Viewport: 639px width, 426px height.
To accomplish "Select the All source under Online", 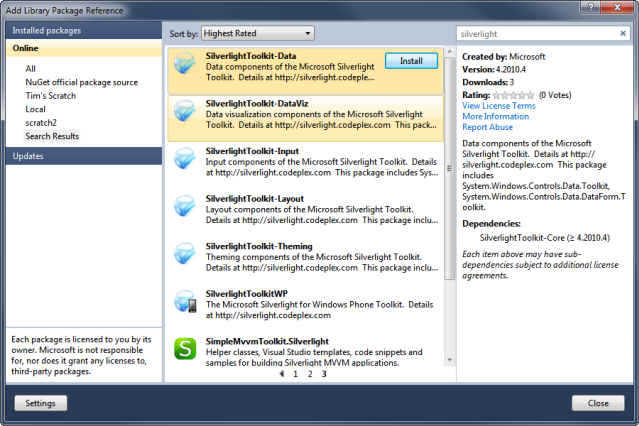I will [x=31, y=68].
